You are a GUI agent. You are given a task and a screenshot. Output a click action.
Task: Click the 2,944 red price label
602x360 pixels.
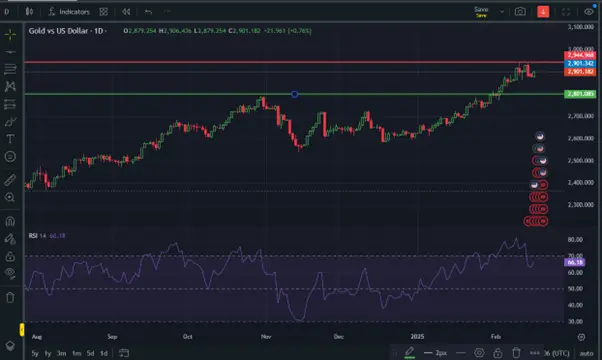[580, 55]
